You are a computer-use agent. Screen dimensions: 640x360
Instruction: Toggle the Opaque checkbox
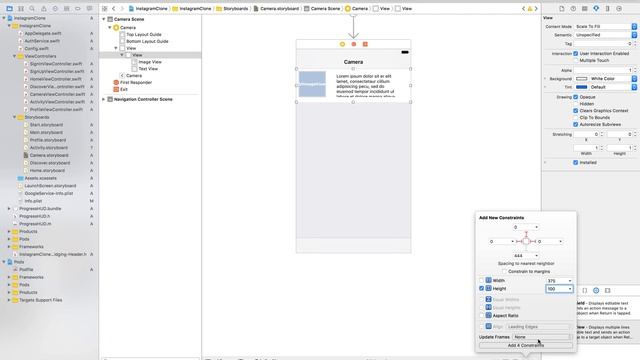click(576, 97)
